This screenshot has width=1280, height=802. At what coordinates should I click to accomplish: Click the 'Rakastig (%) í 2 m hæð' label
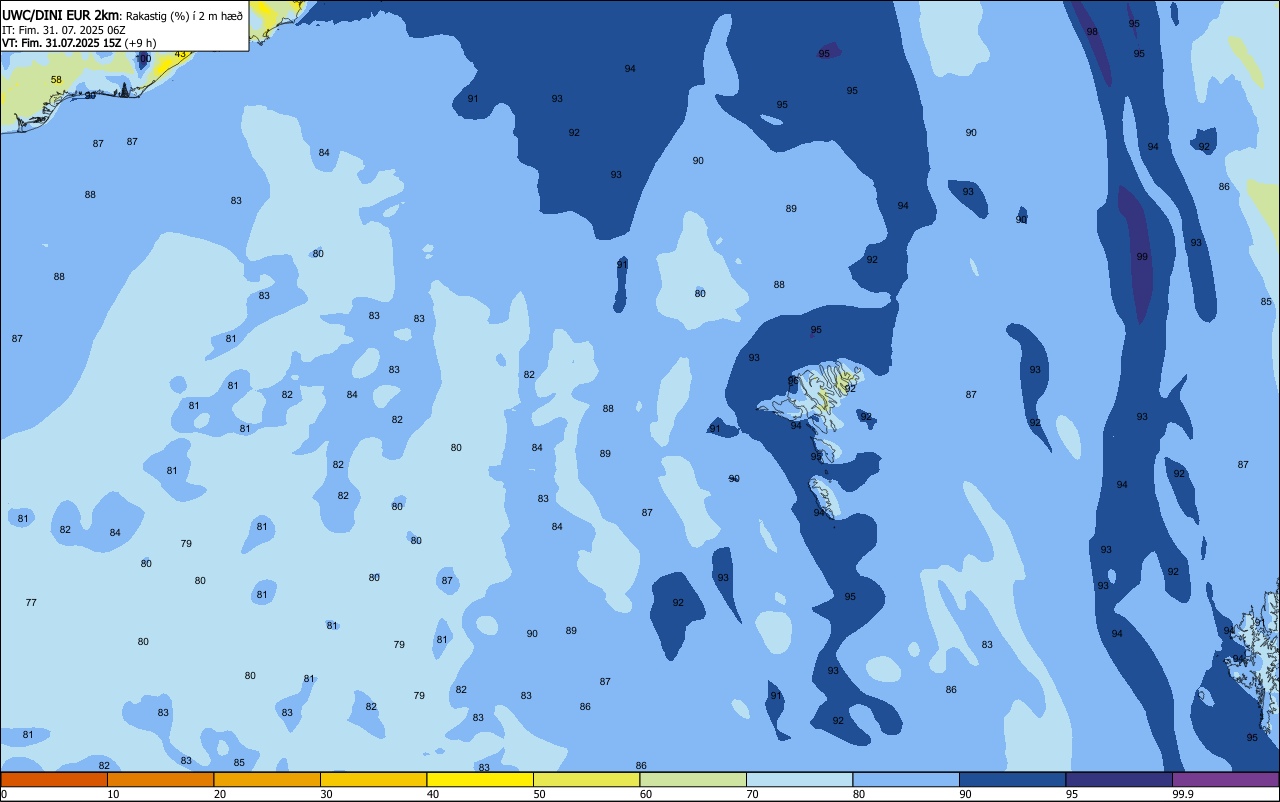tap(183, 16)
